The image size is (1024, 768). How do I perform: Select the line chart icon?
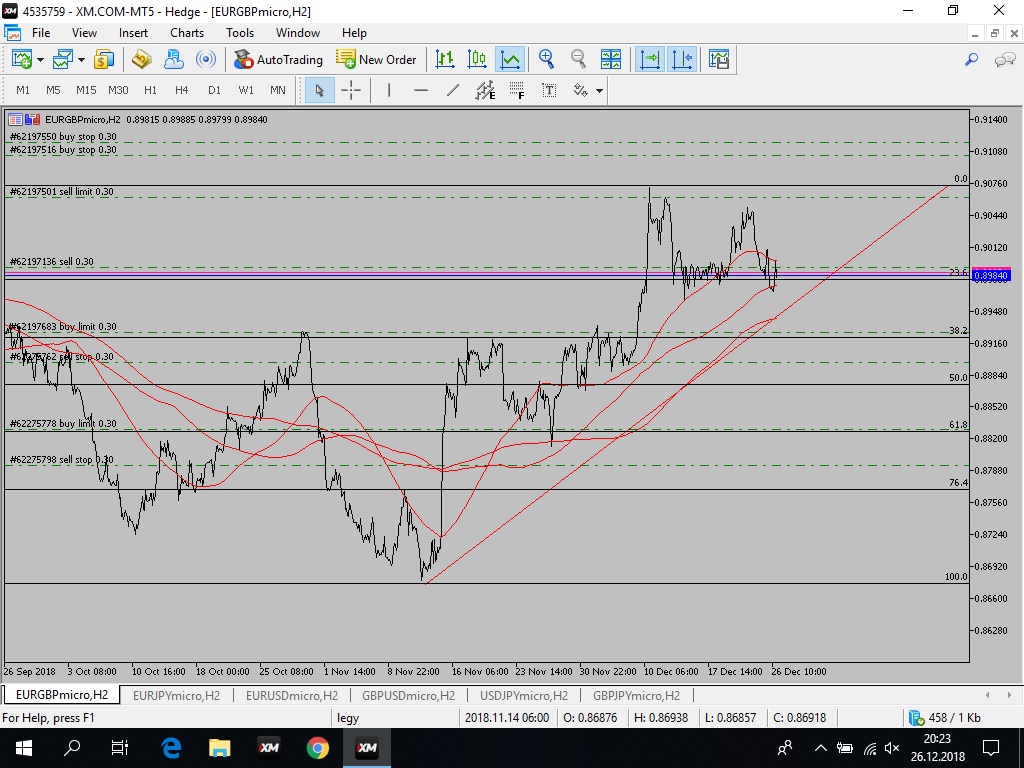pos(510,60)
